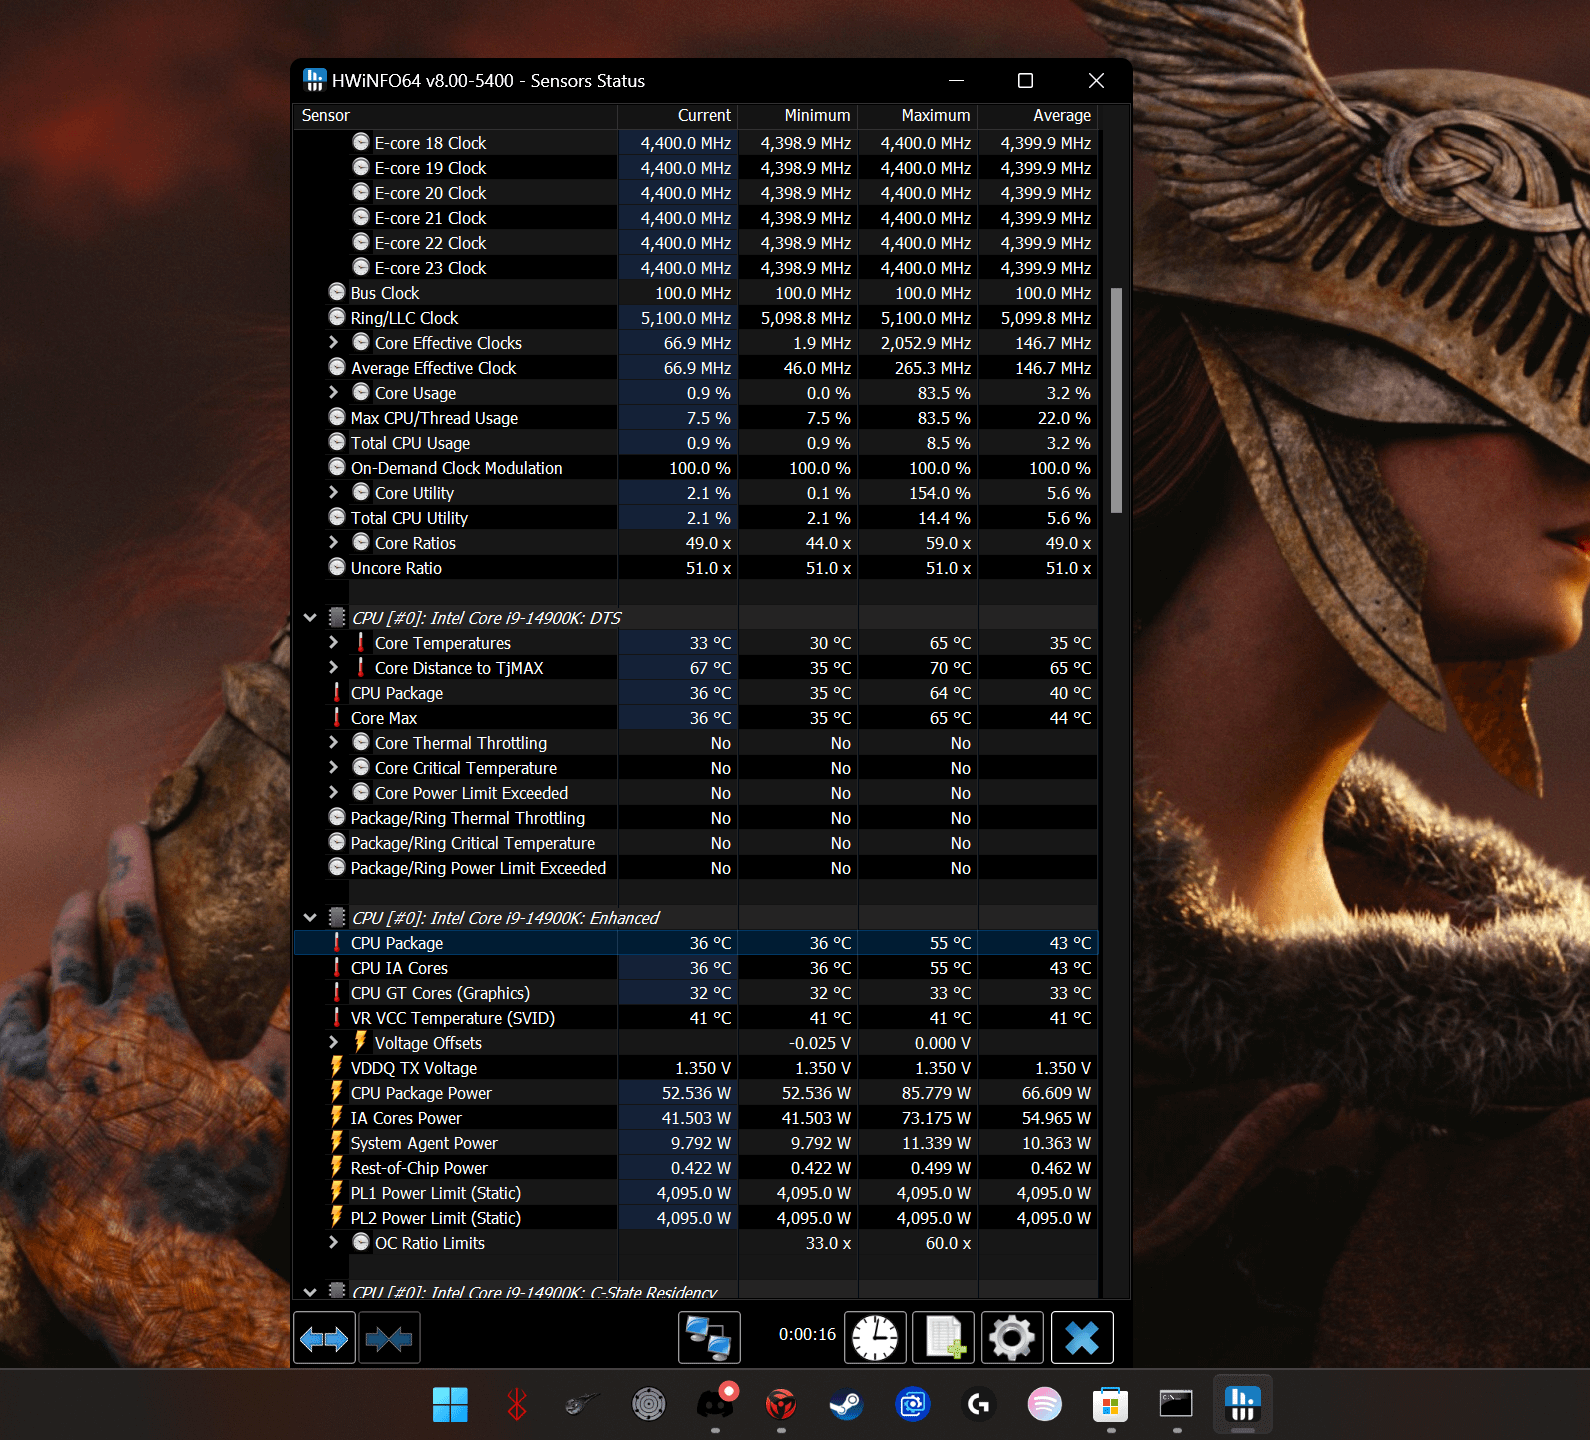Click the chip icon on the Enhanced header
The height and width of the screenshot is (1440, 1590).
[x=337, y=917]
